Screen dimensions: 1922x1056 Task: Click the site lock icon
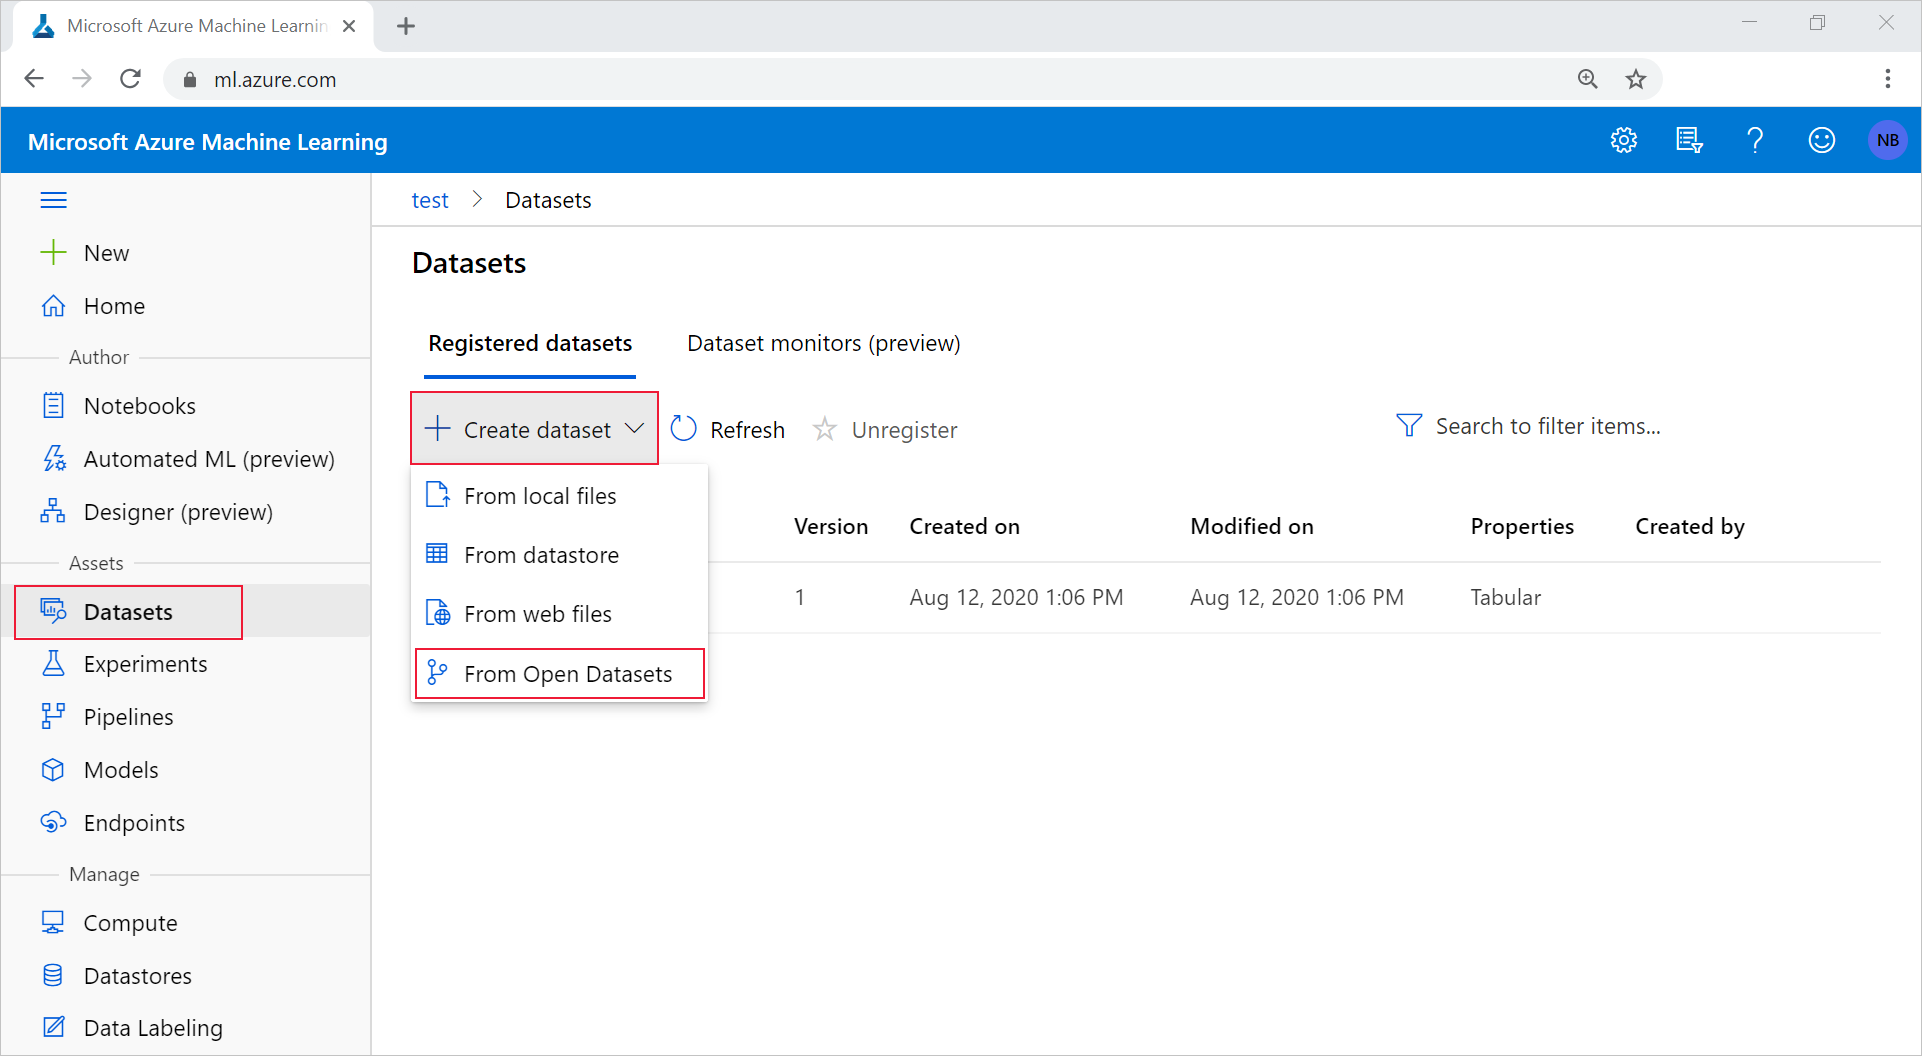pyautogui.click(x=190, y=80)
